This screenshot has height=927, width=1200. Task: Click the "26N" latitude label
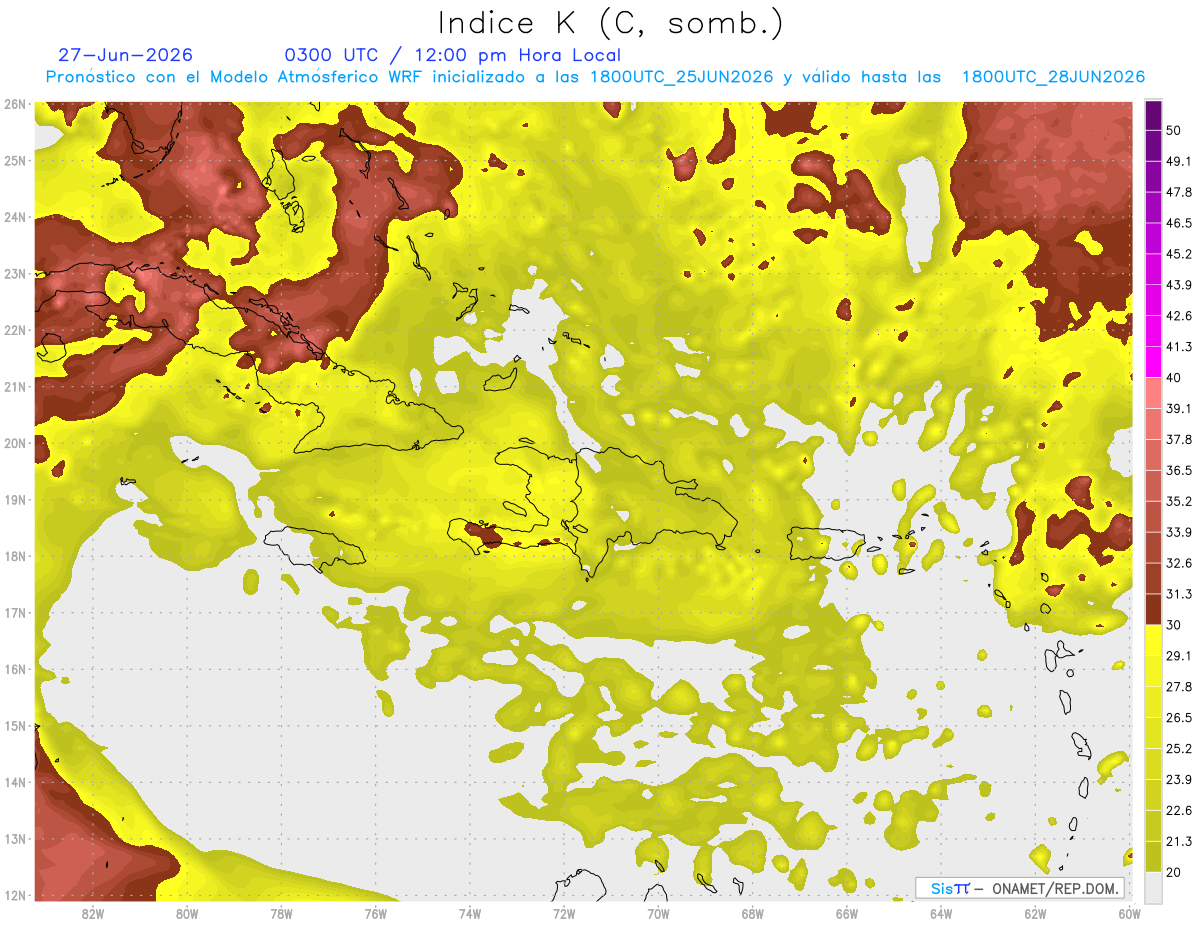[x=14, y=104]
